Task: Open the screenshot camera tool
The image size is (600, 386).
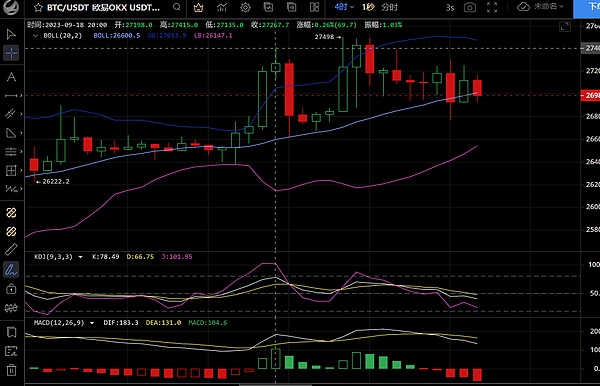Action: 470,7
